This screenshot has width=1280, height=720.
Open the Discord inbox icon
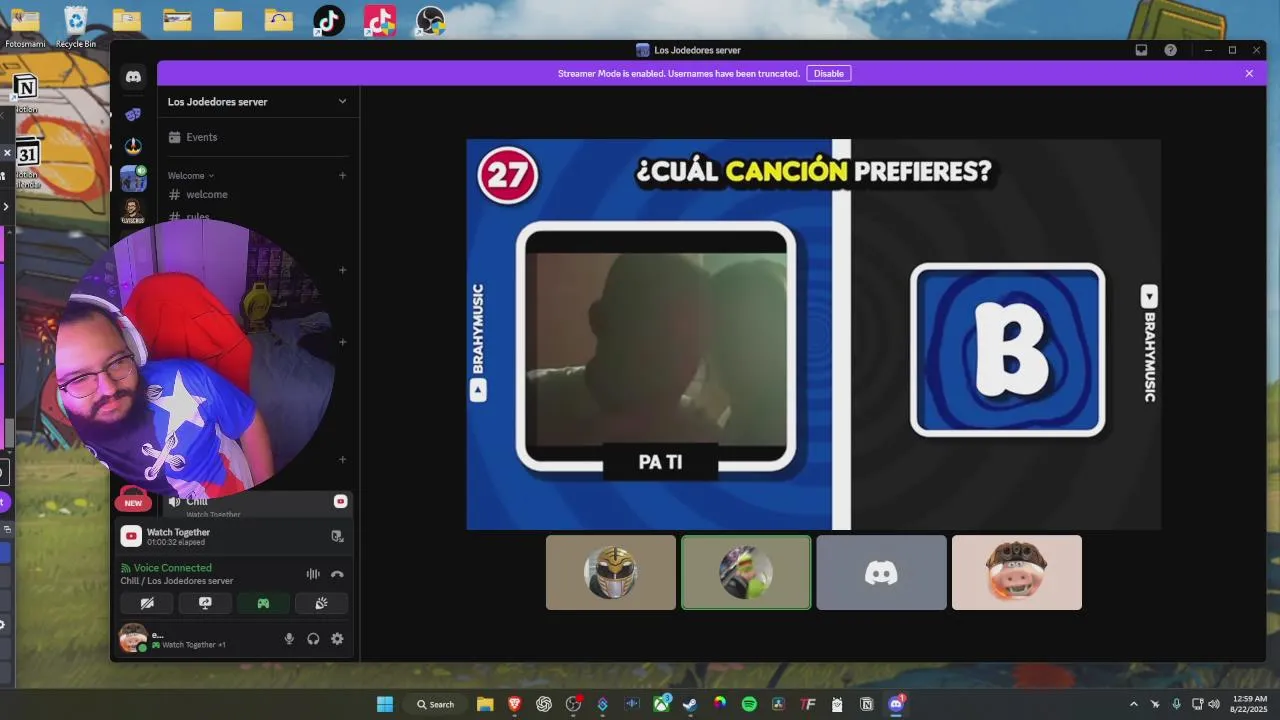[x=1141, y=50]
